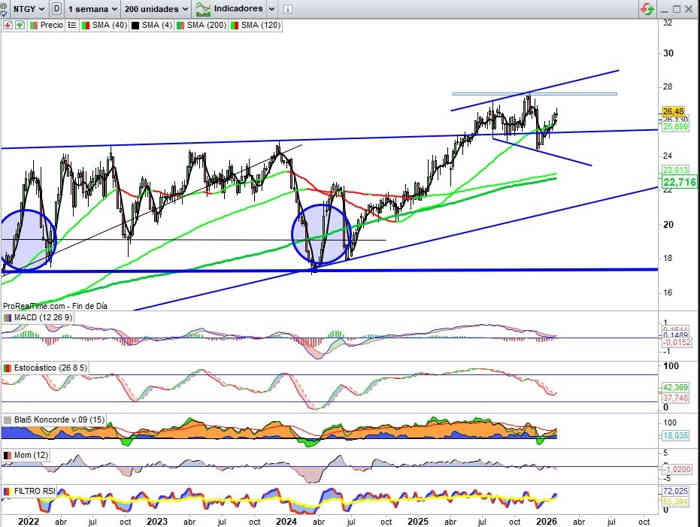
Task: Click the Estocástico (26 8 5) panel icon
Action: point(7,367)
